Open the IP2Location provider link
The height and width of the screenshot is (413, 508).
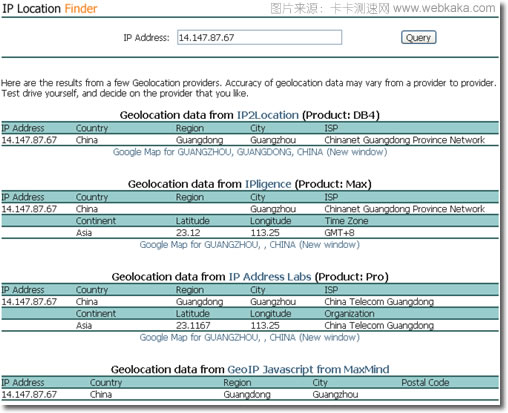coord(268,115)
